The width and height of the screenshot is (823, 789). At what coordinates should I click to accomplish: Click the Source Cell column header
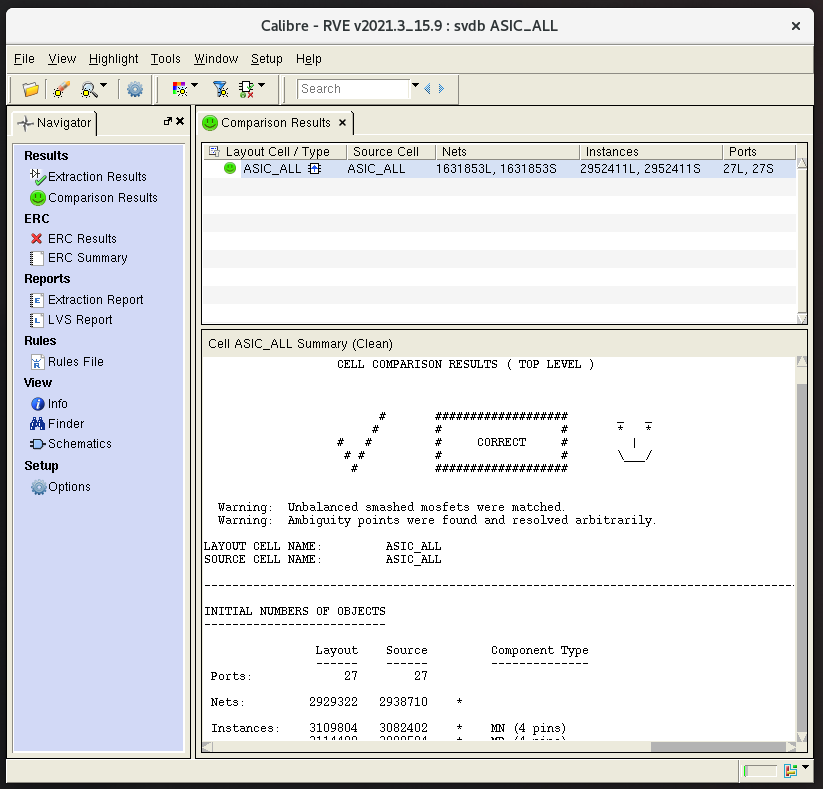click(x=391, y=152)
